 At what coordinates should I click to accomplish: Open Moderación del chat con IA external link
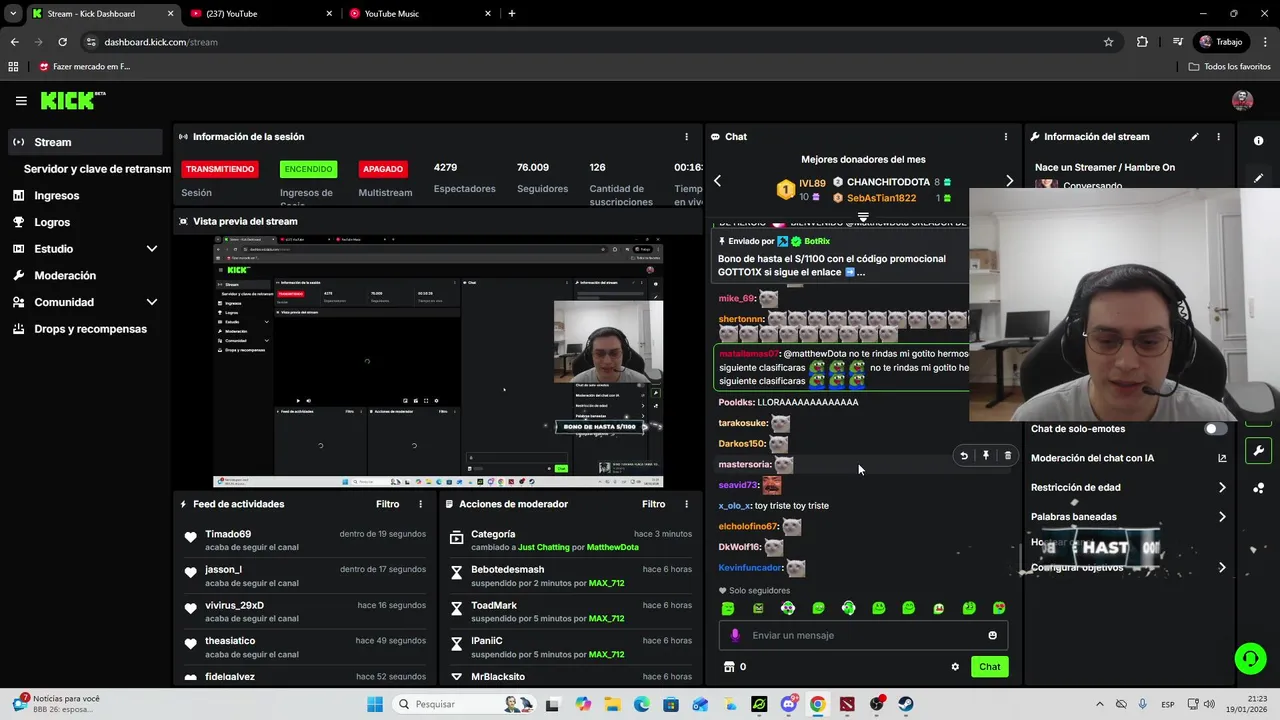(x=1222, y=458)
